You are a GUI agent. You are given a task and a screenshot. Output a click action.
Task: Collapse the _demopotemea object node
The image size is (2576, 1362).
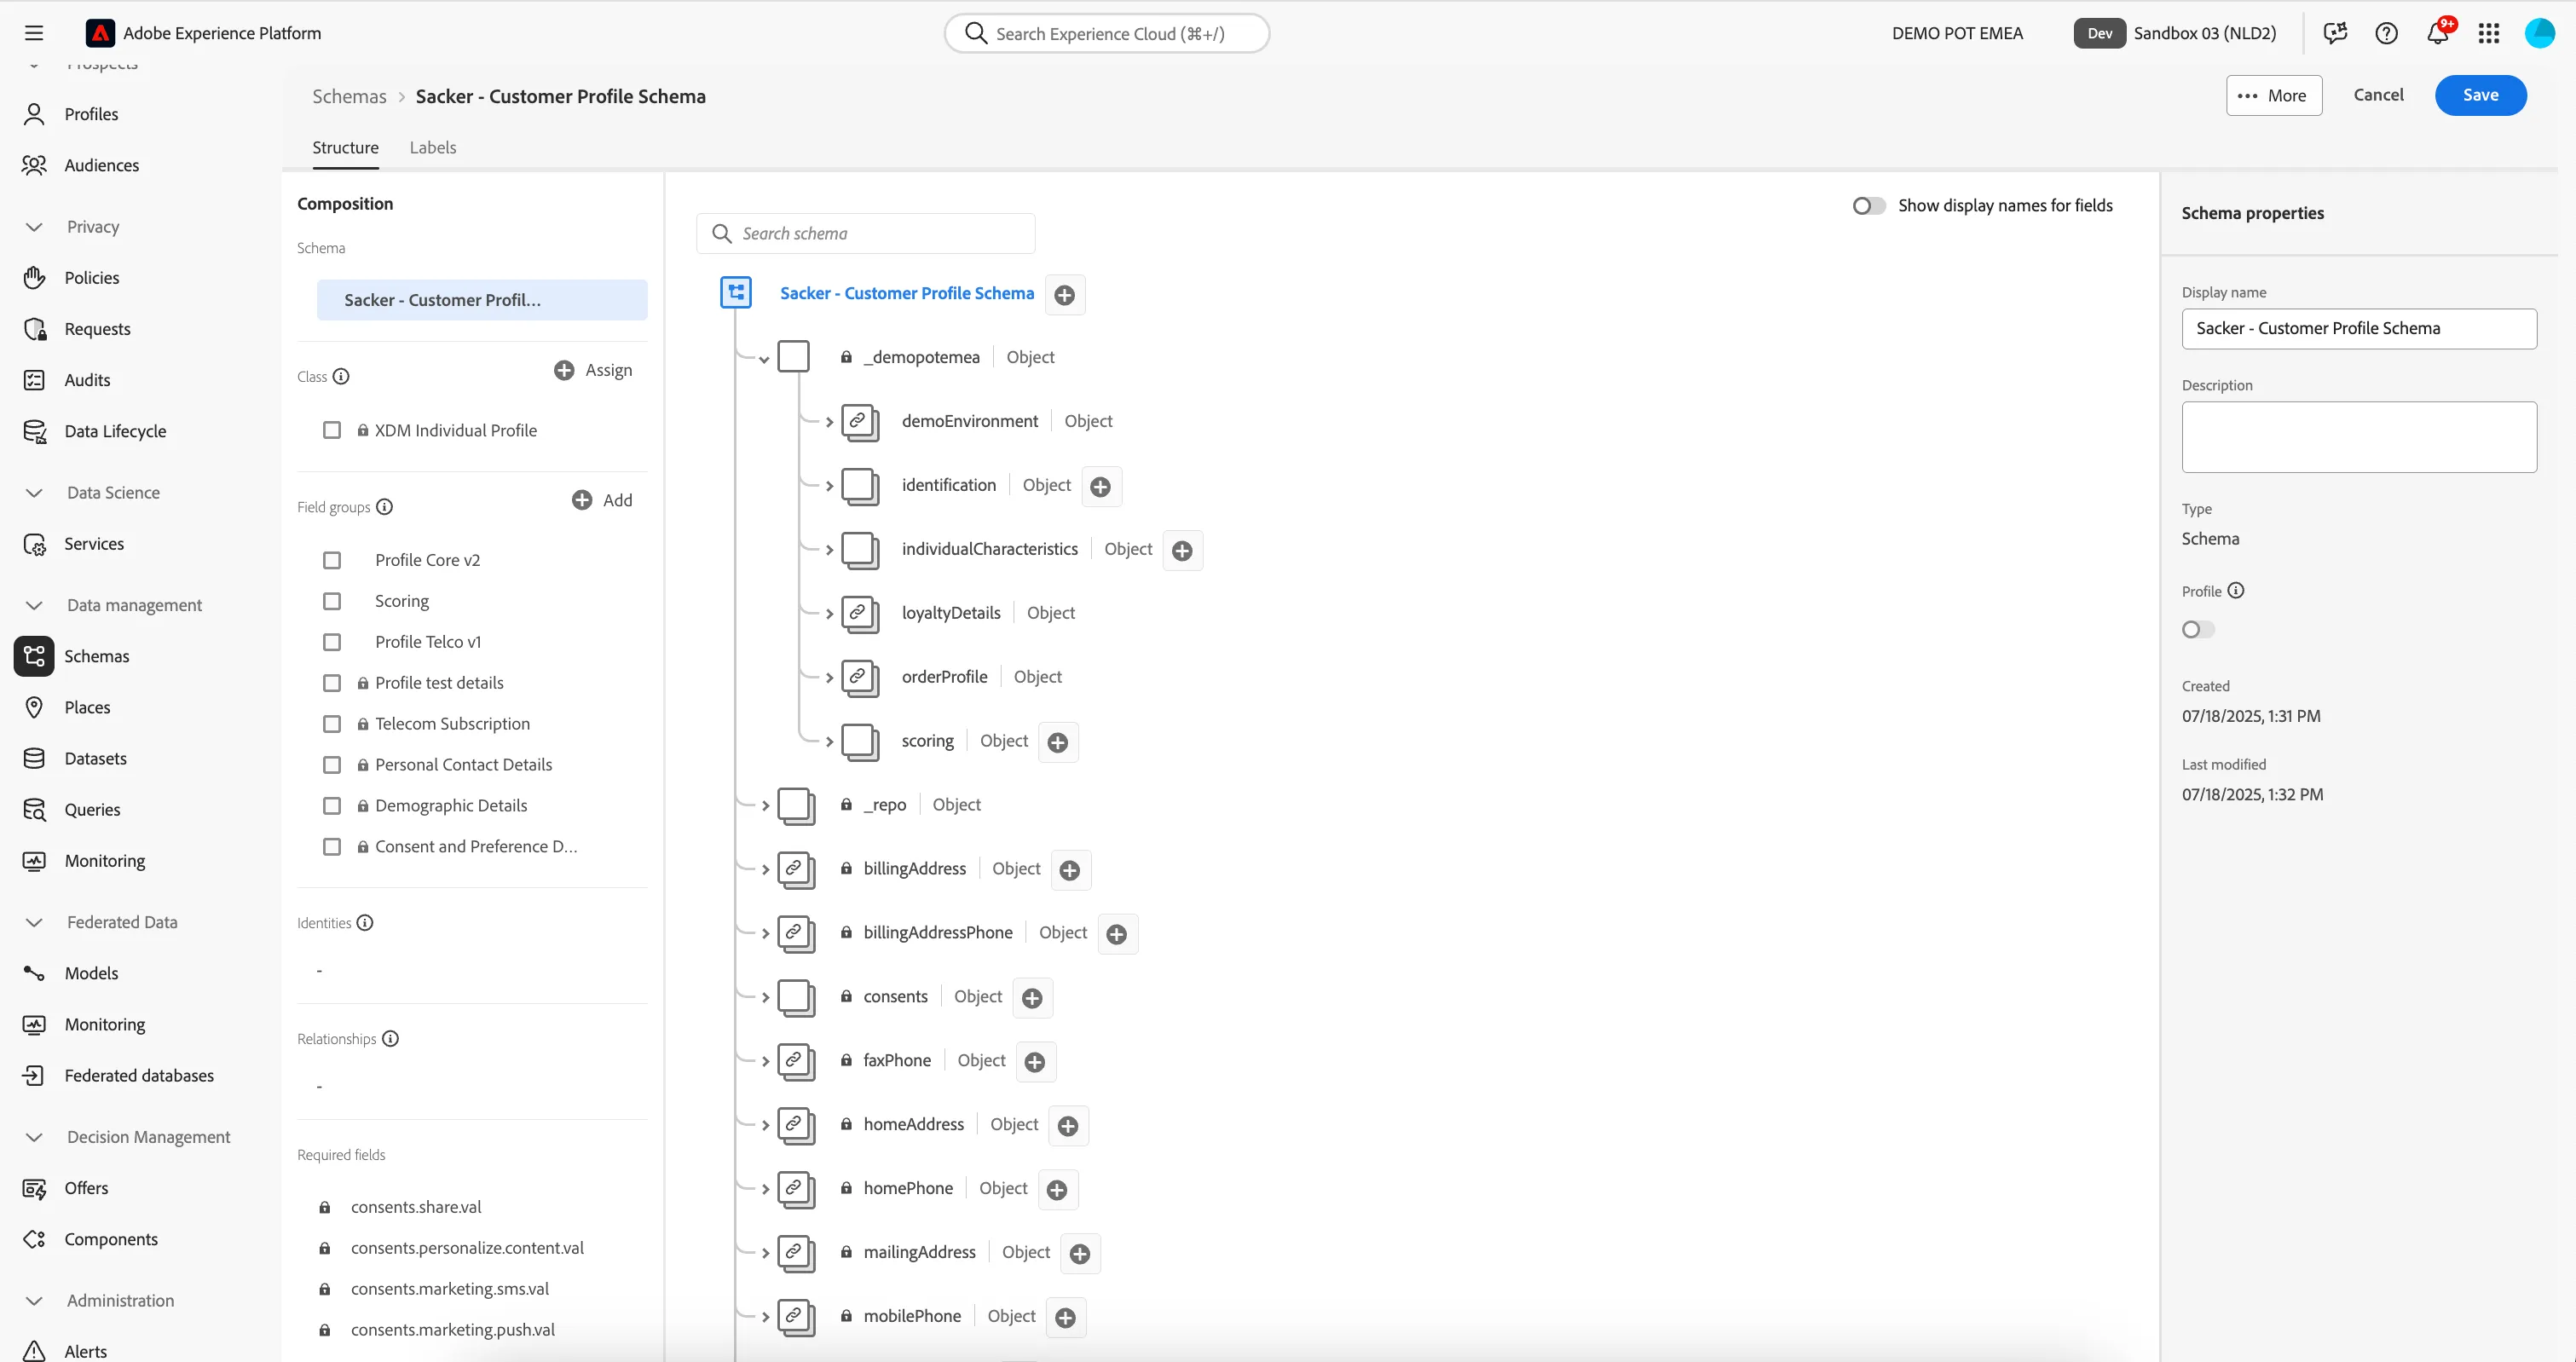click(x=764, y=359)
